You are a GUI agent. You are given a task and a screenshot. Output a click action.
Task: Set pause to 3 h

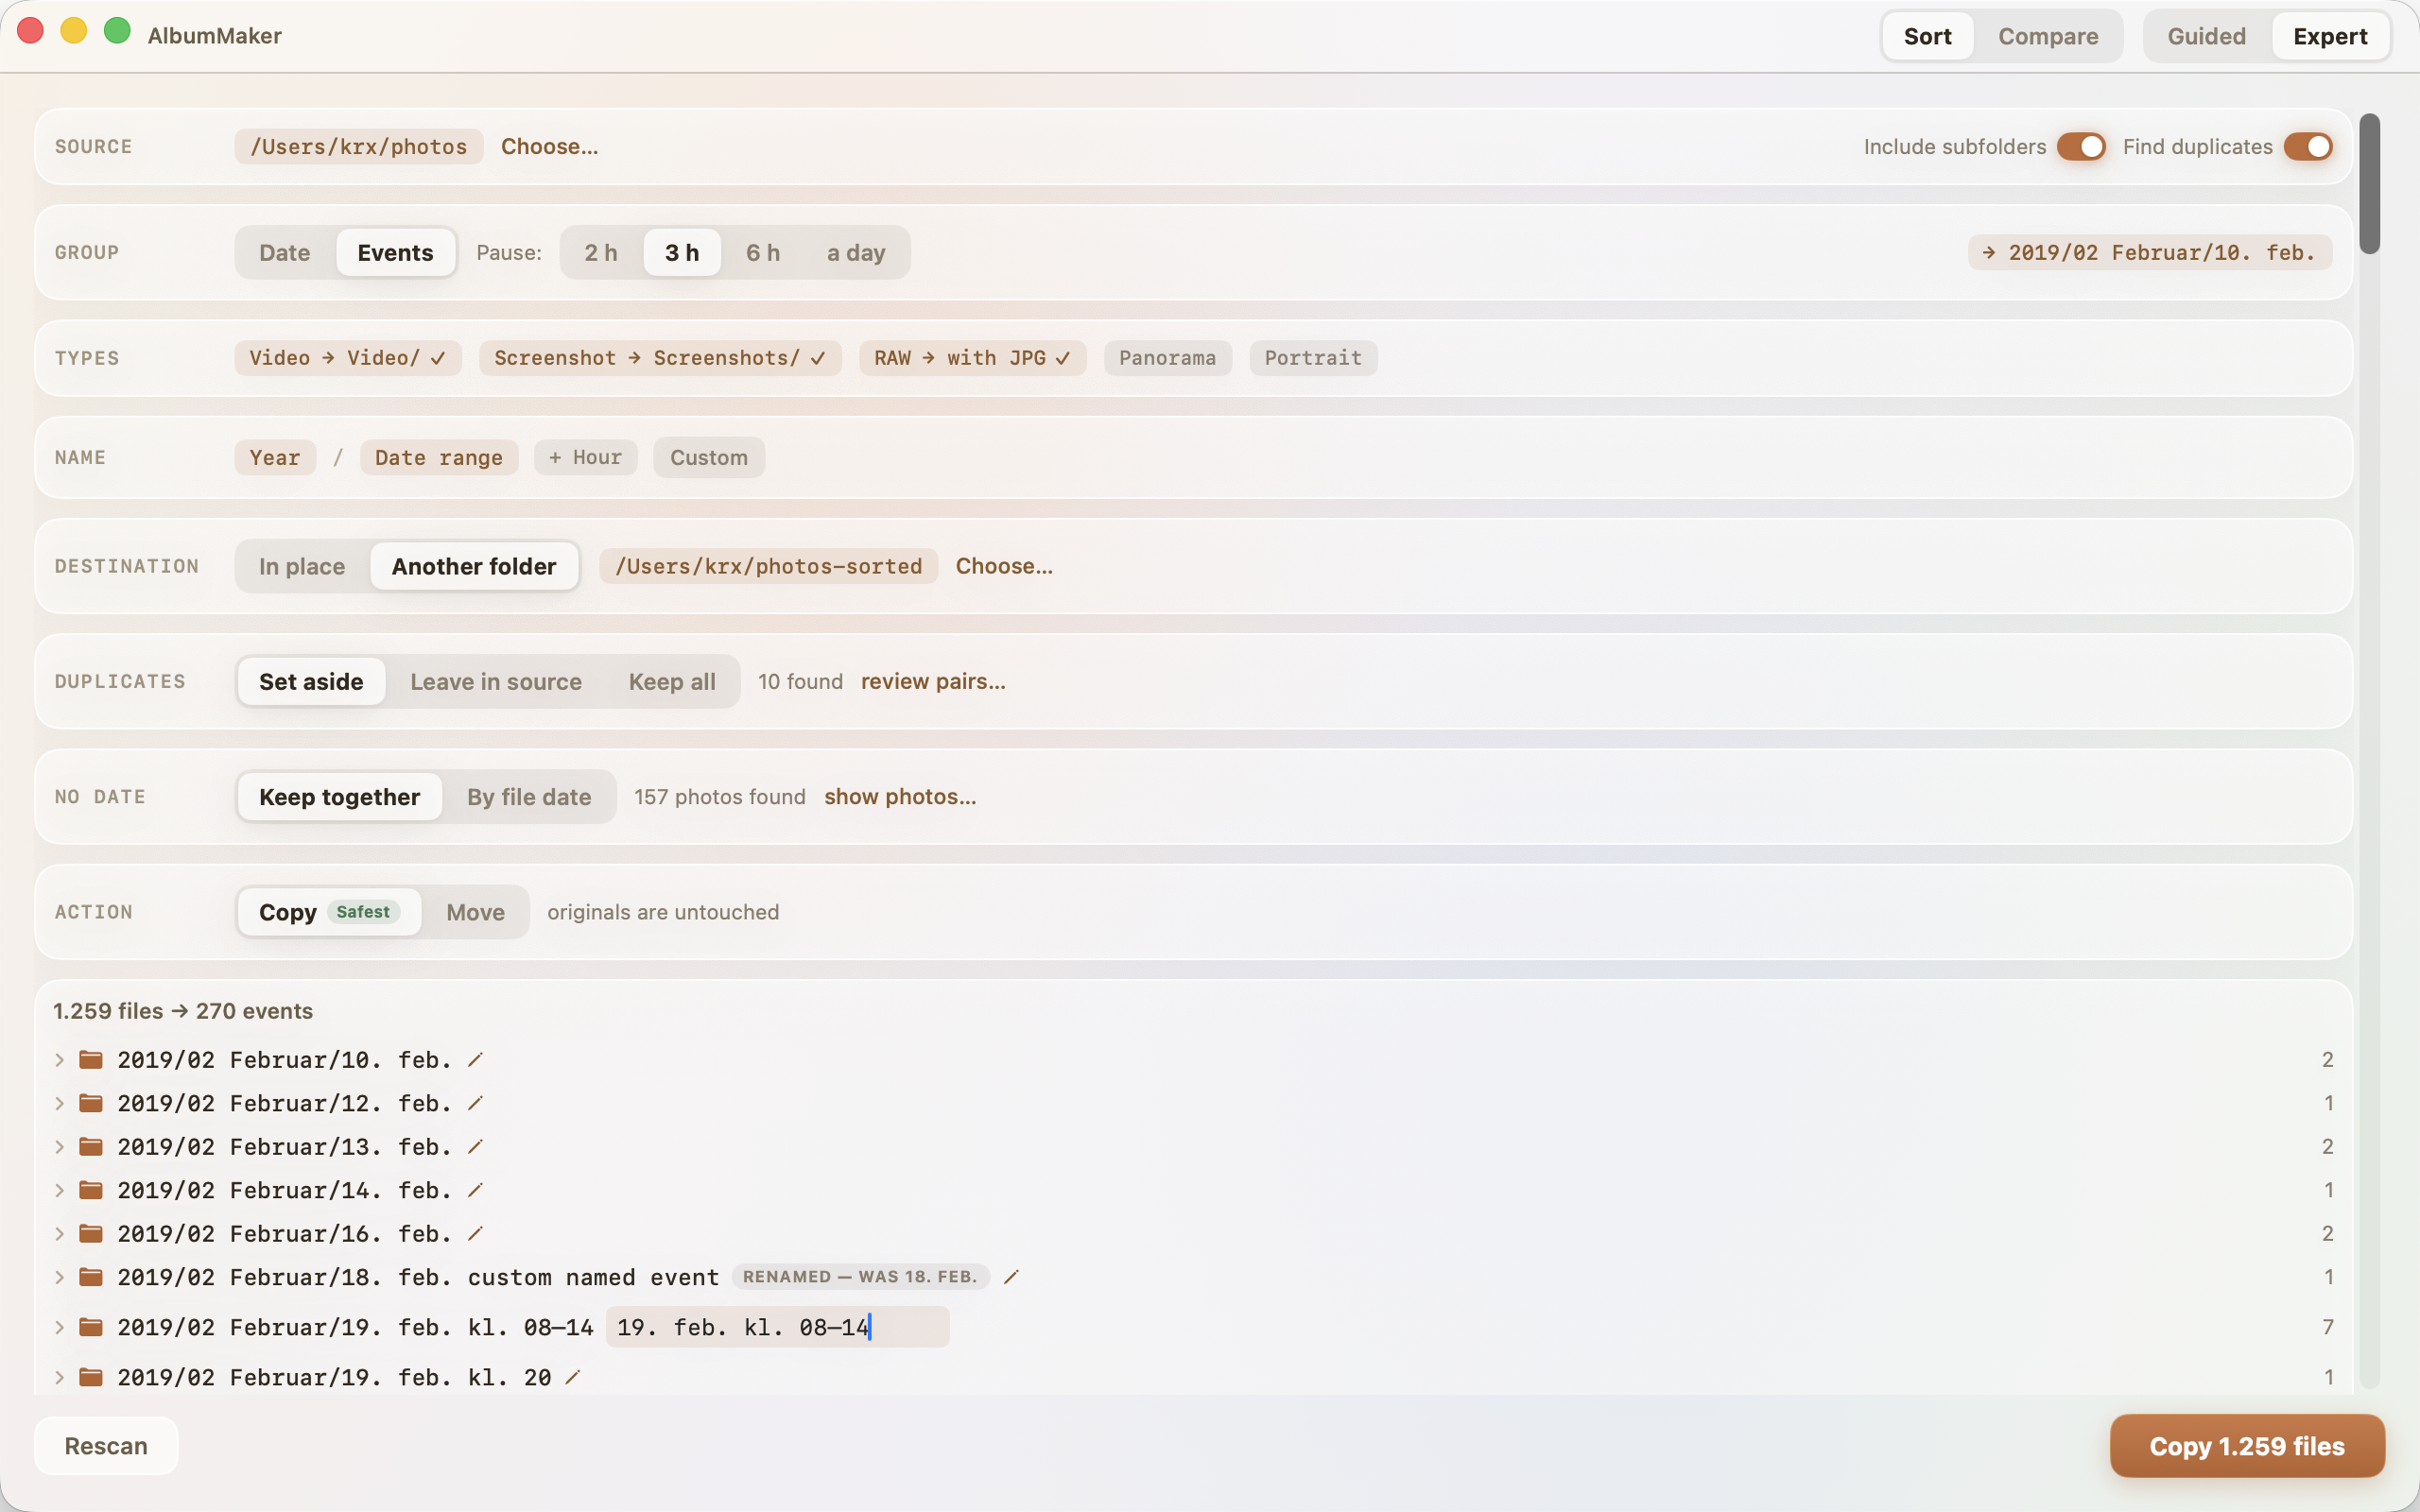(x=682, y=252)
